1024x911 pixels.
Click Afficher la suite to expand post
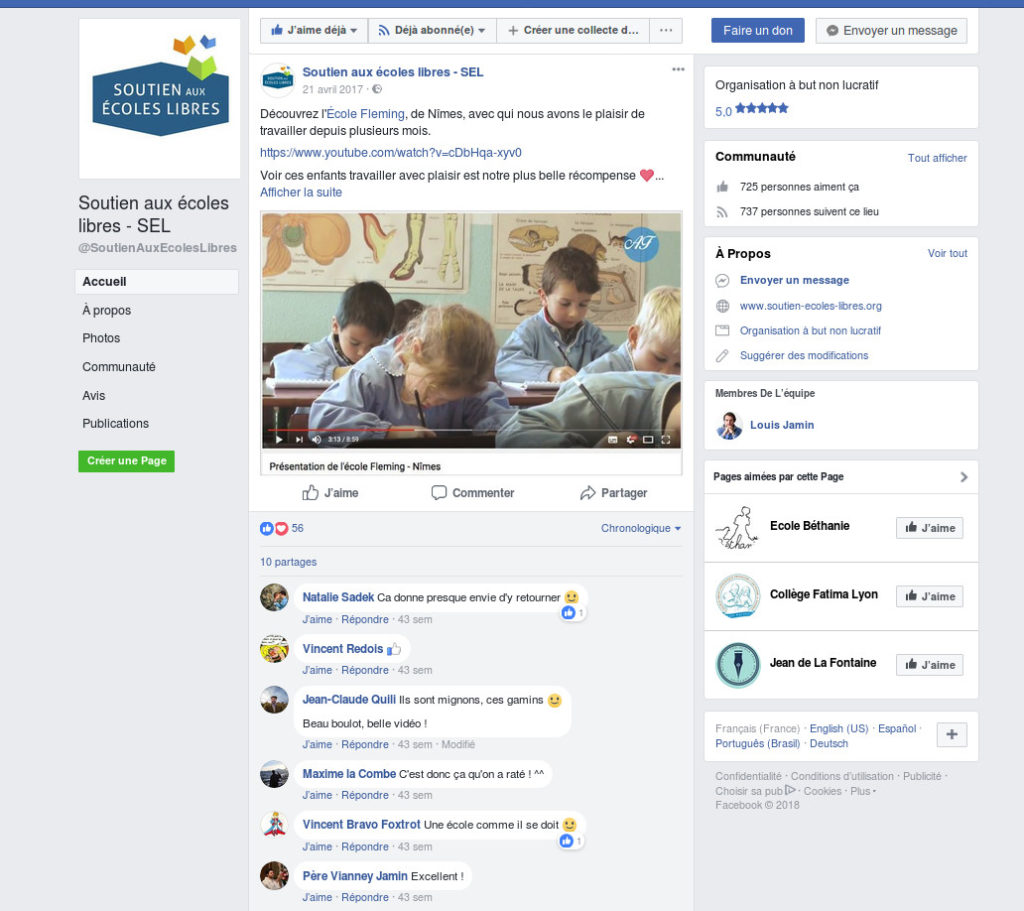(x=300, y=193)
